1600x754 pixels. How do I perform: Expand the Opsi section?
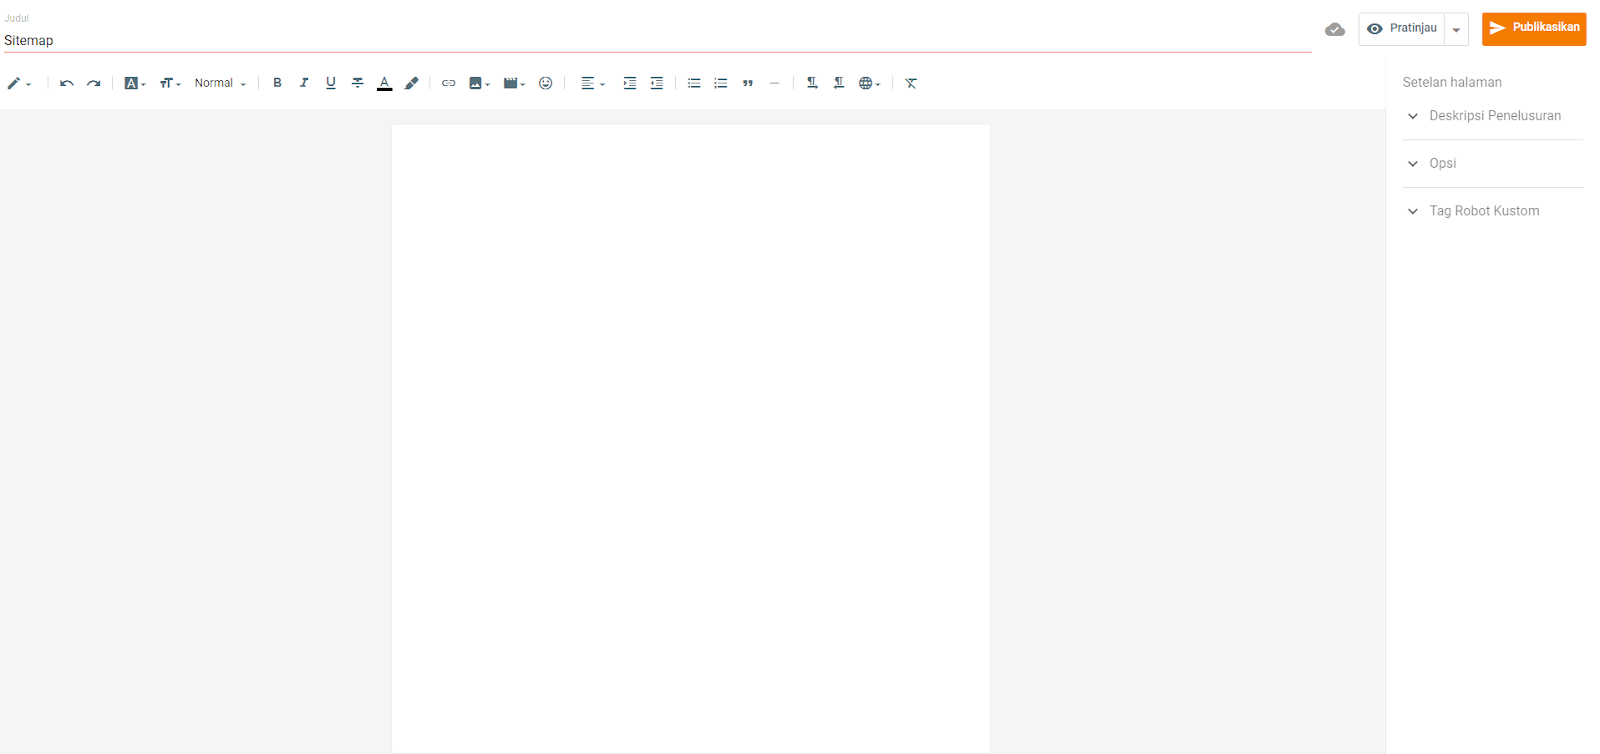pyautogui.click(x=1493, y=164)
